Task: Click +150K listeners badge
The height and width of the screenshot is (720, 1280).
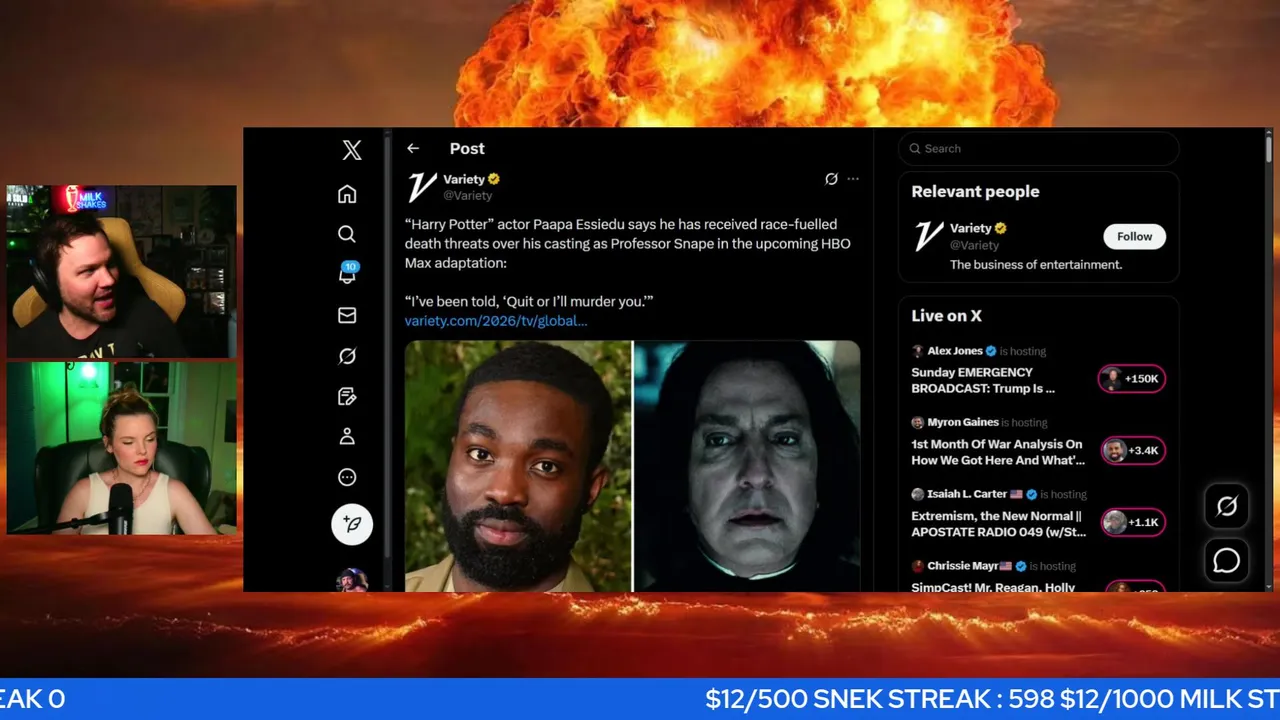Action: coord(1132,379)
